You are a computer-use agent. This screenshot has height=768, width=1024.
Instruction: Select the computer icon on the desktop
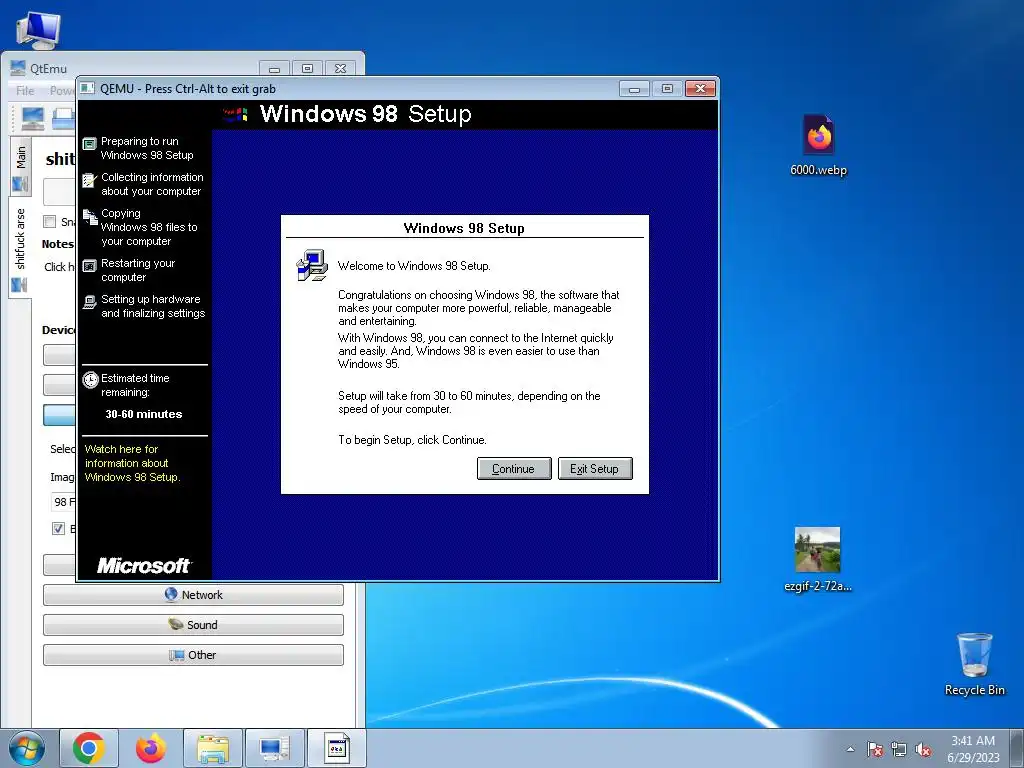tap(38, 30)
